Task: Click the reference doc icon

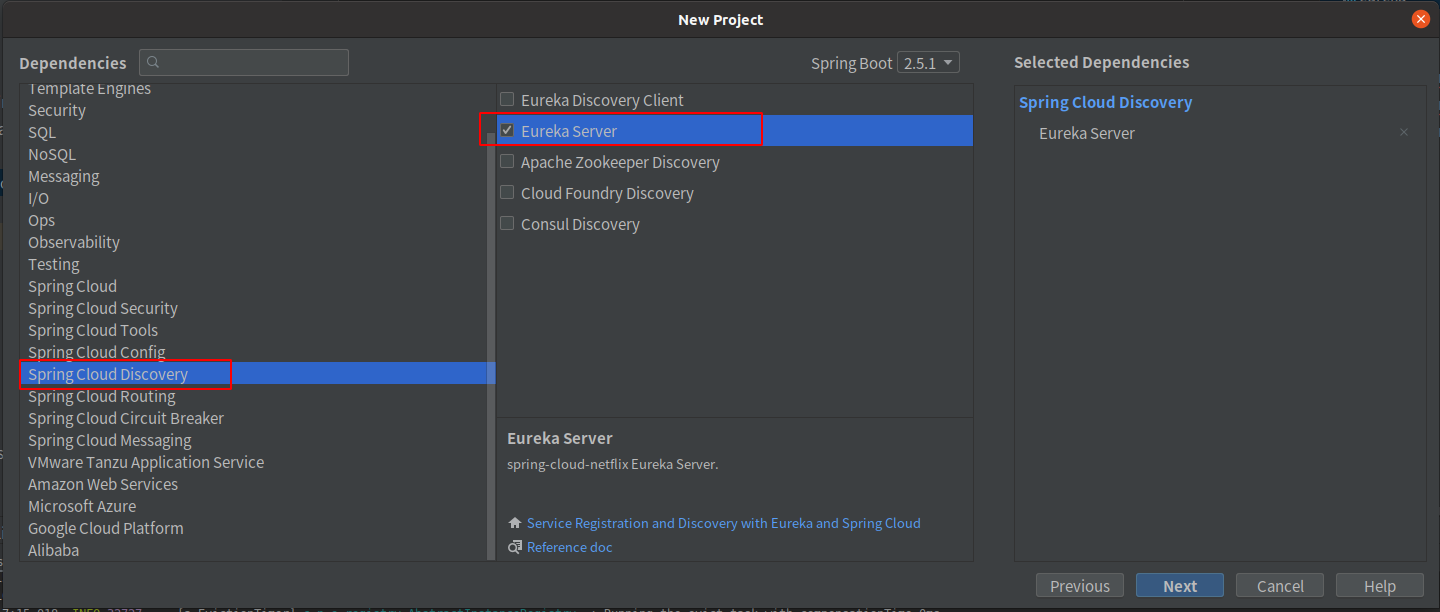Action: click(515, 547)
